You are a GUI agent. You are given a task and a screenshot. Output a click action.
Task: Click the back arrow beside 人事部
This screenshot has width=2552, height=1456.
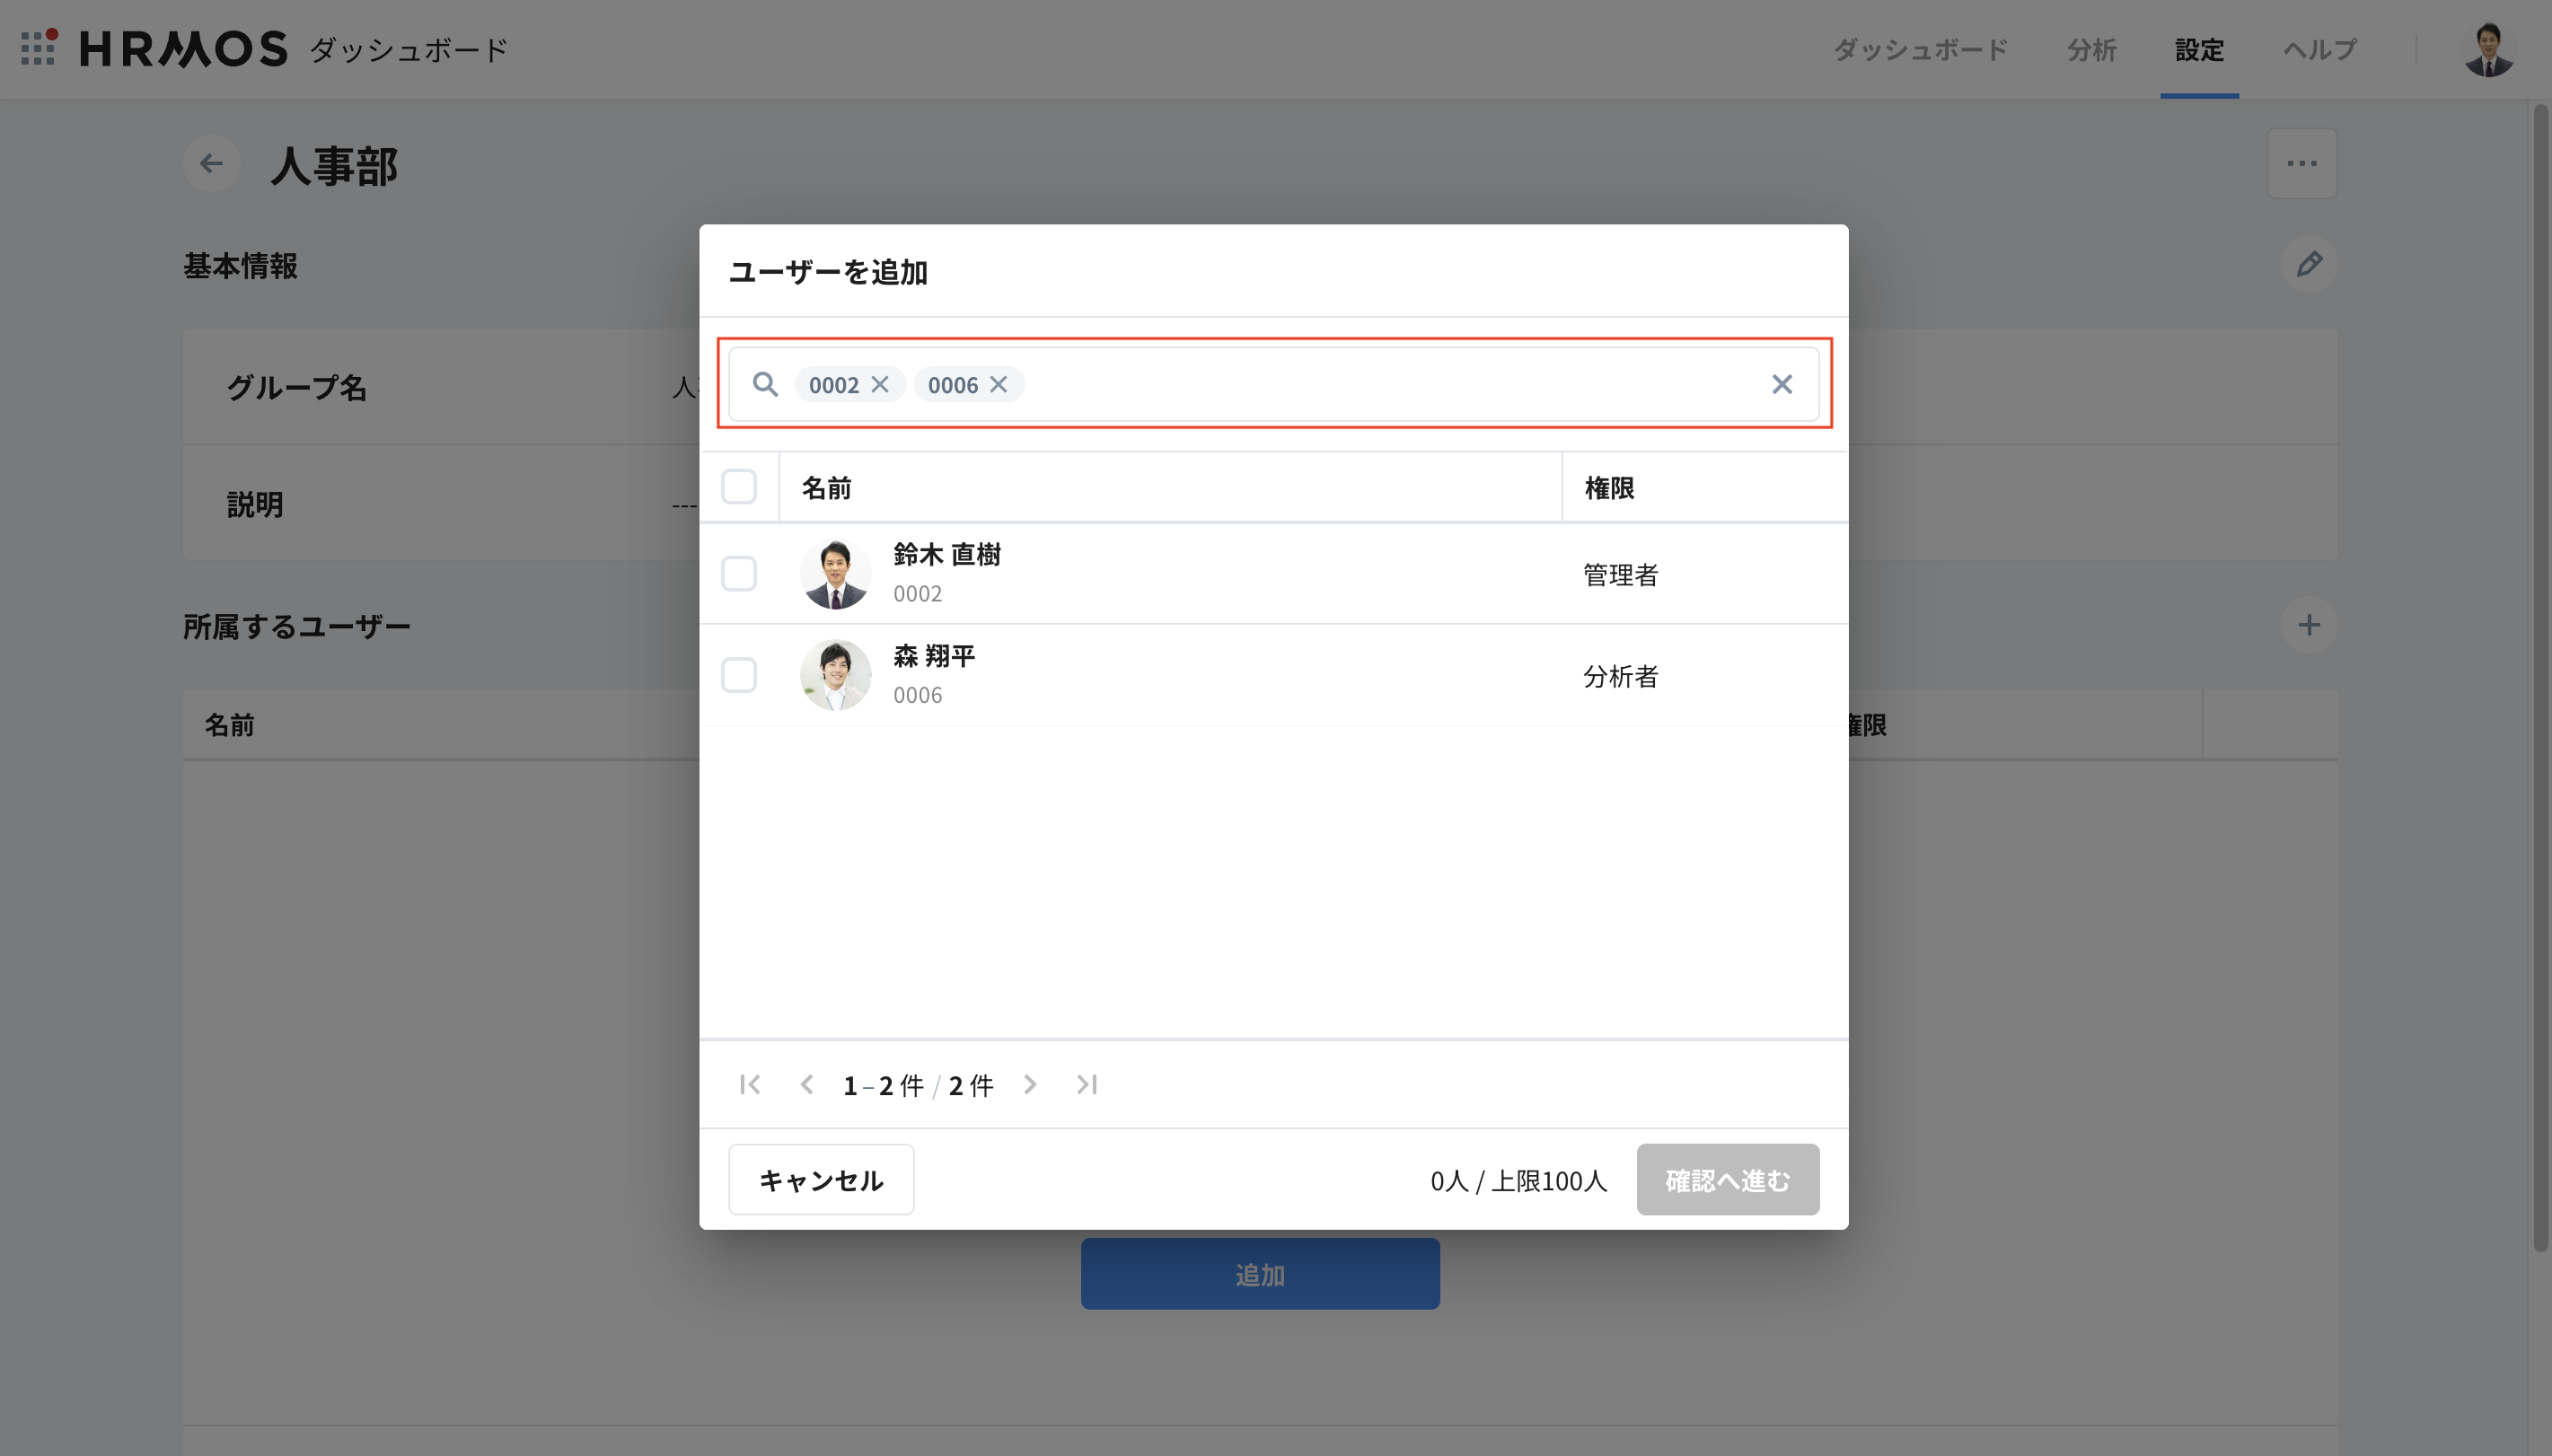(211, 164)
